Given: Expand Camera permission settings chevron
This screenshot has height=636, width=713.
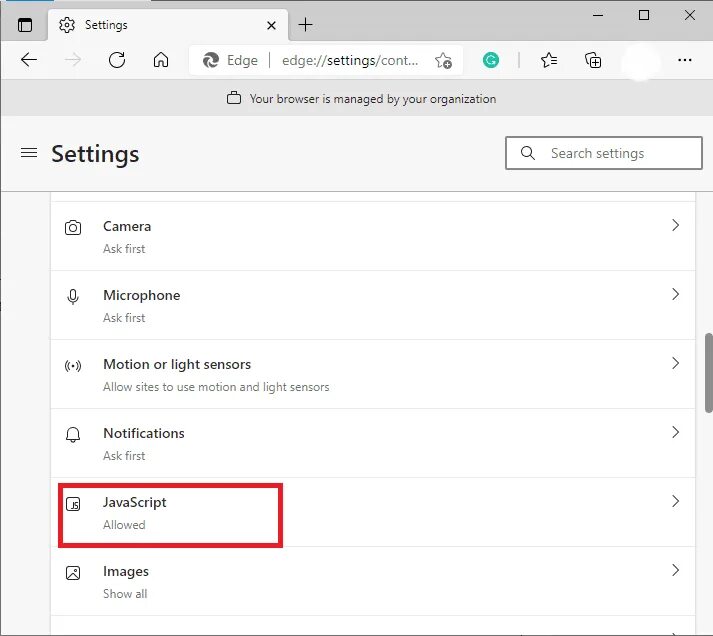Looking at the screenshot, I should pyautogui.click(x=675, y=226).
